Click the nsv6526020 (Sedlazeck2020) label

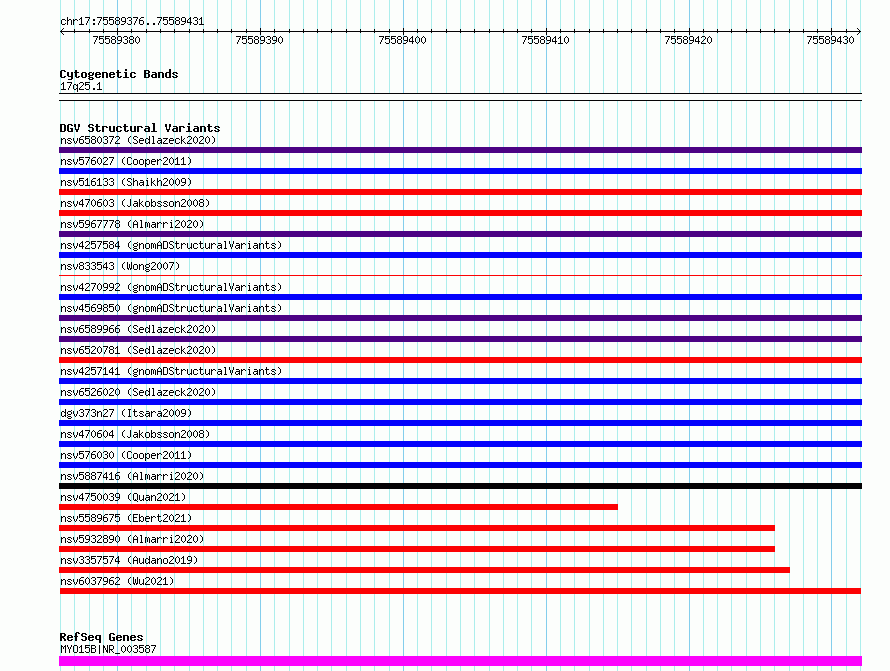point(138,392)
